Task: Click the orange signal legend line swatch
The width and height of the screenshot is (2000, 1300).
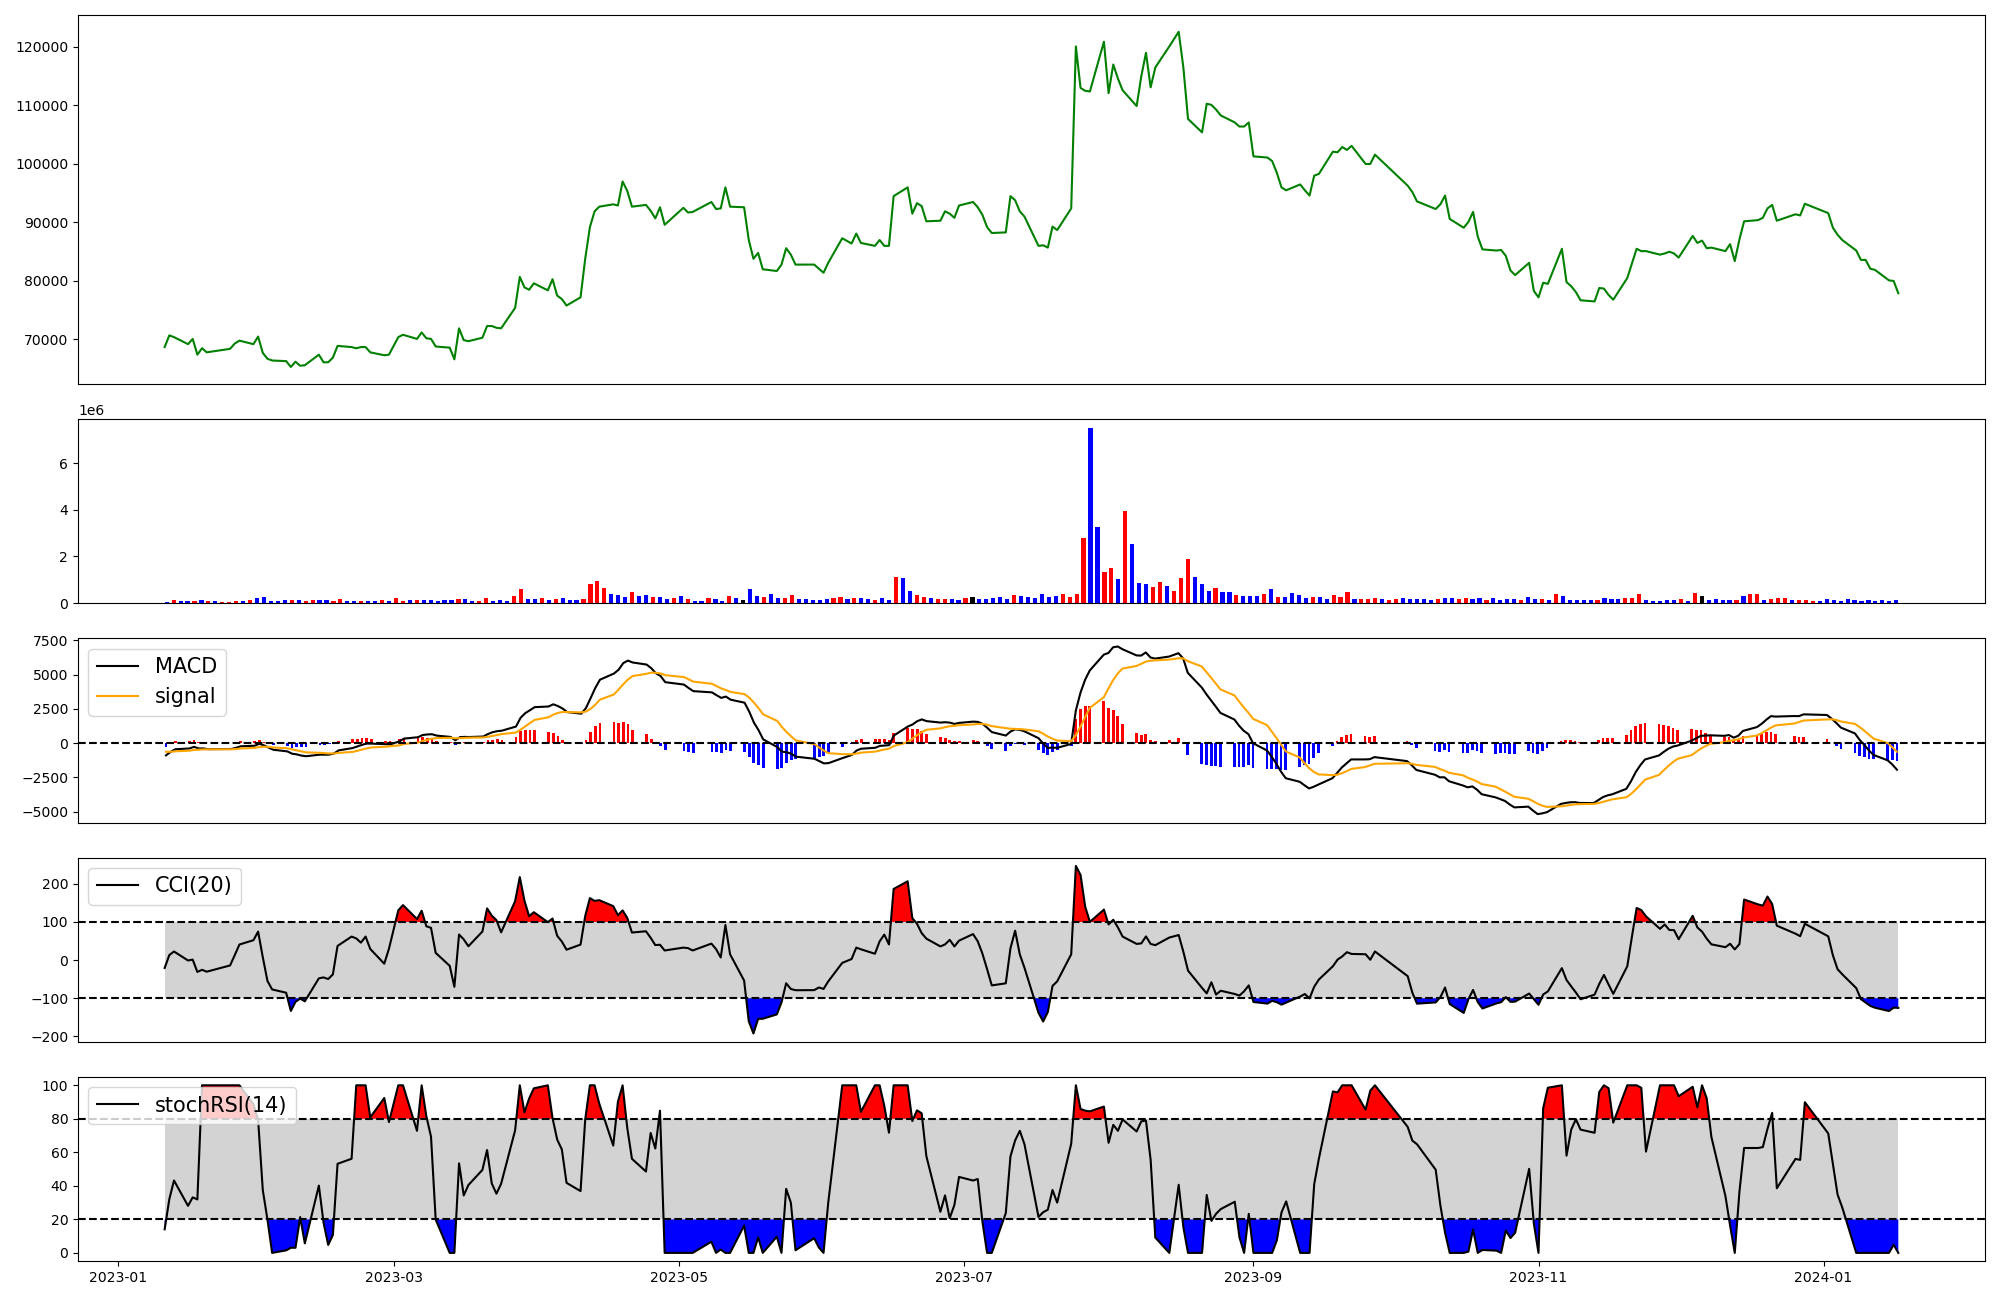Action: [x=118, y=696]
